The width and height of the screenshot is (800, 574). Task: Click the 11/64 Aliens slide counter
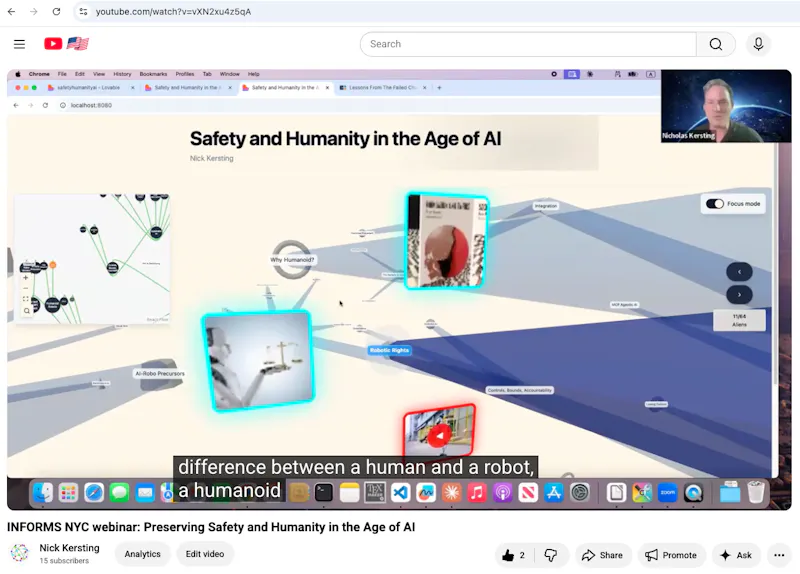pyautogui.click(x=739, y=320)
